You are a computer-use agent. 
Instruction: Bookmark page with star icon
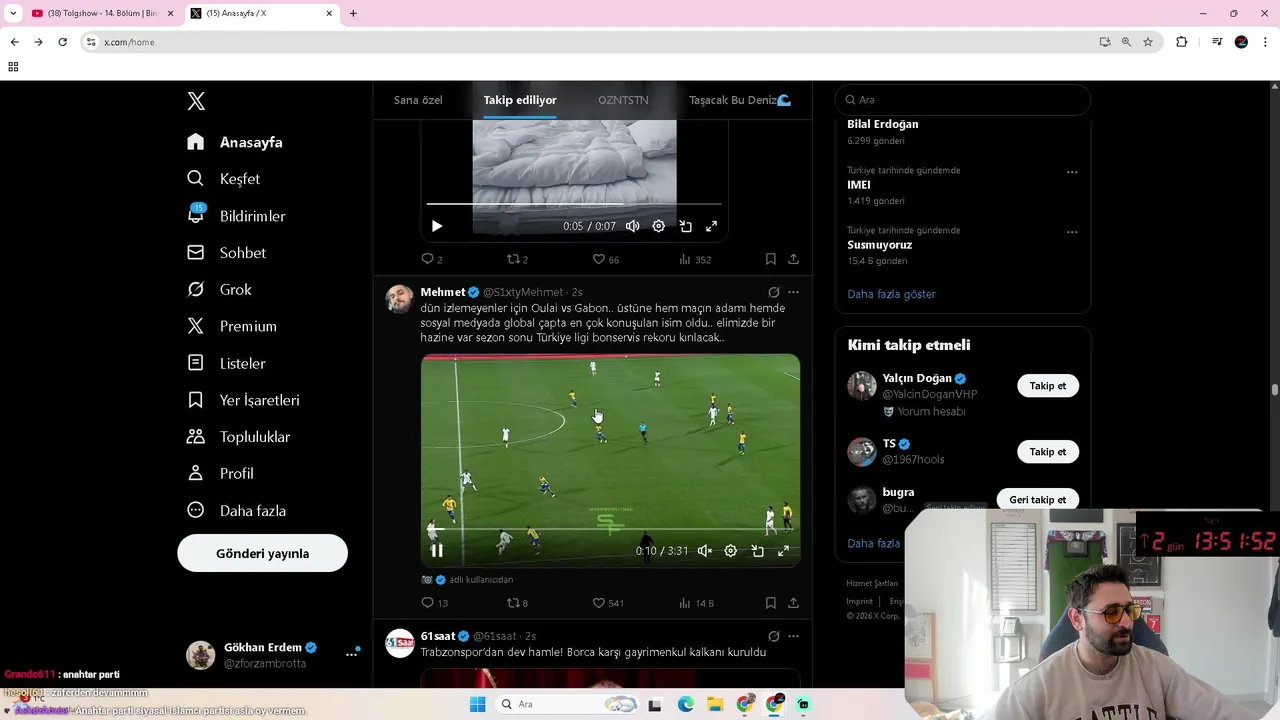[x=1148, y=42]
